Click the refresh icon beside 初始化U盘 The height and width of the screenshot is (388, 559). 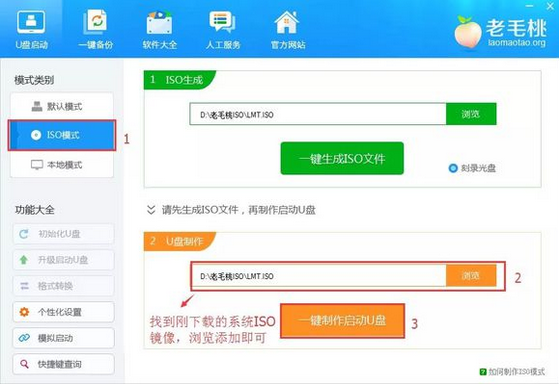tap(24, 234)
